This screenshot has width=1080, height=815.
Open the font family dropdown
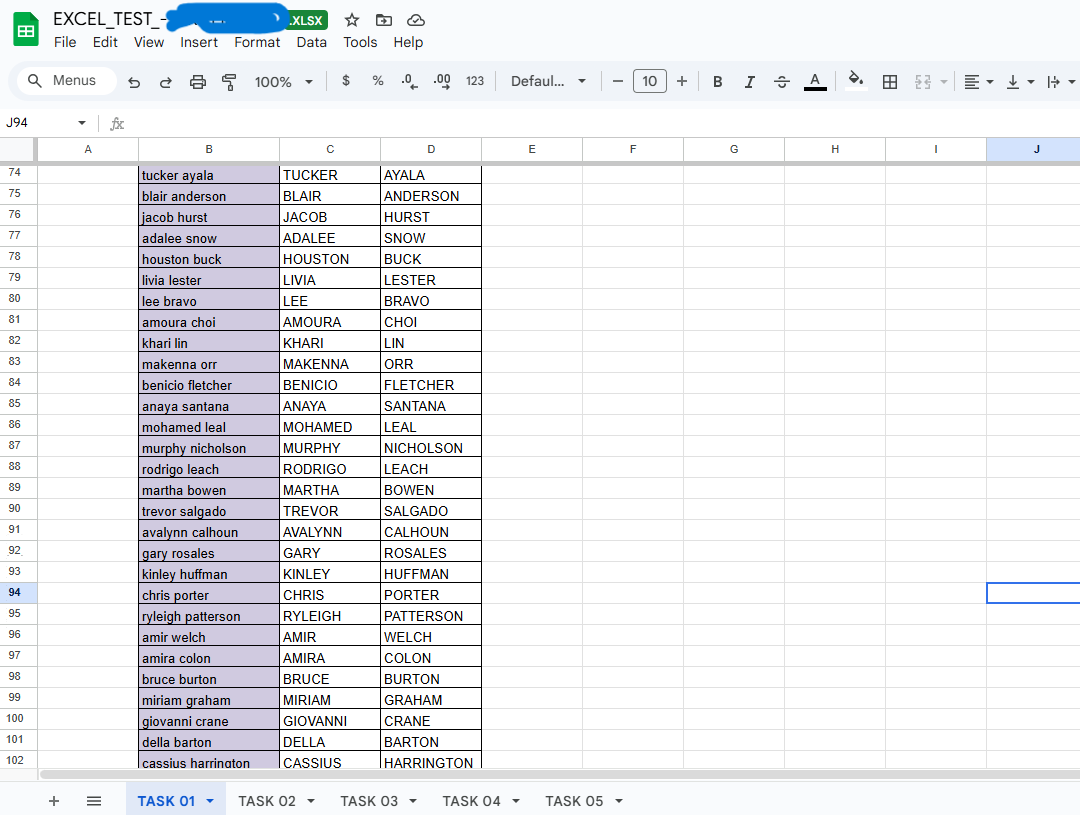click(x=548, y=81)
